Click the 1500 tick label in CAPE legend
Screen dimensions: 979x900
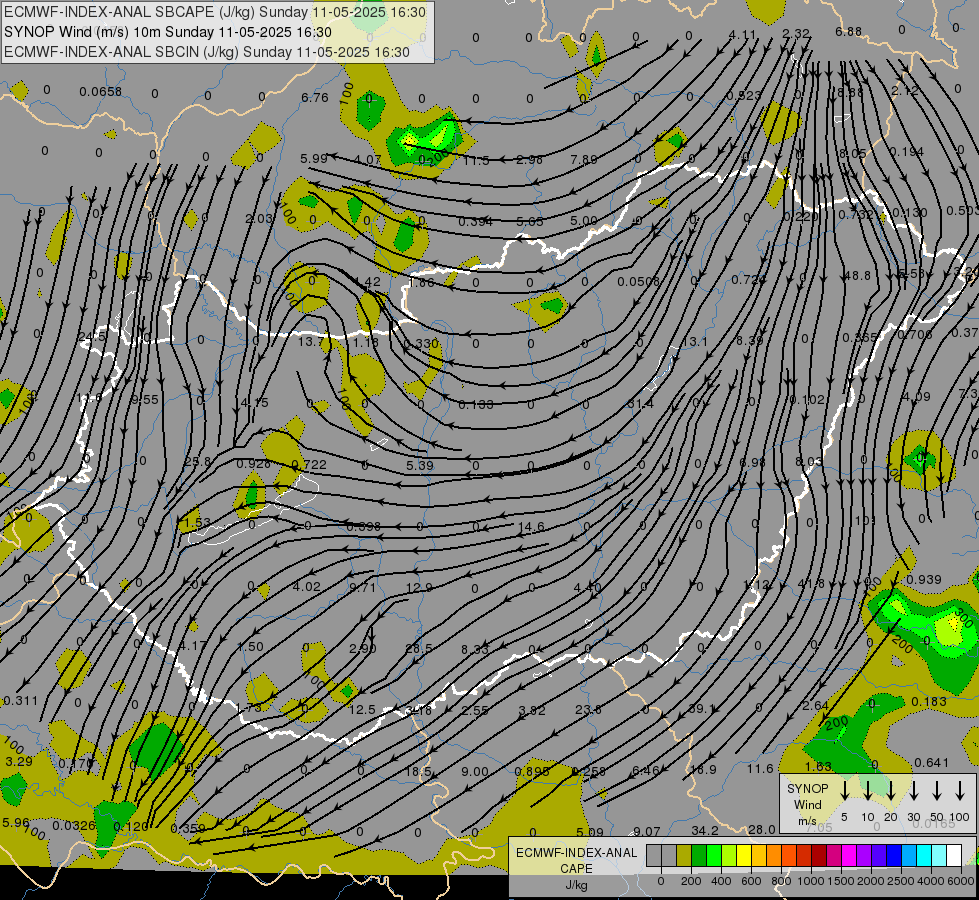840,881
